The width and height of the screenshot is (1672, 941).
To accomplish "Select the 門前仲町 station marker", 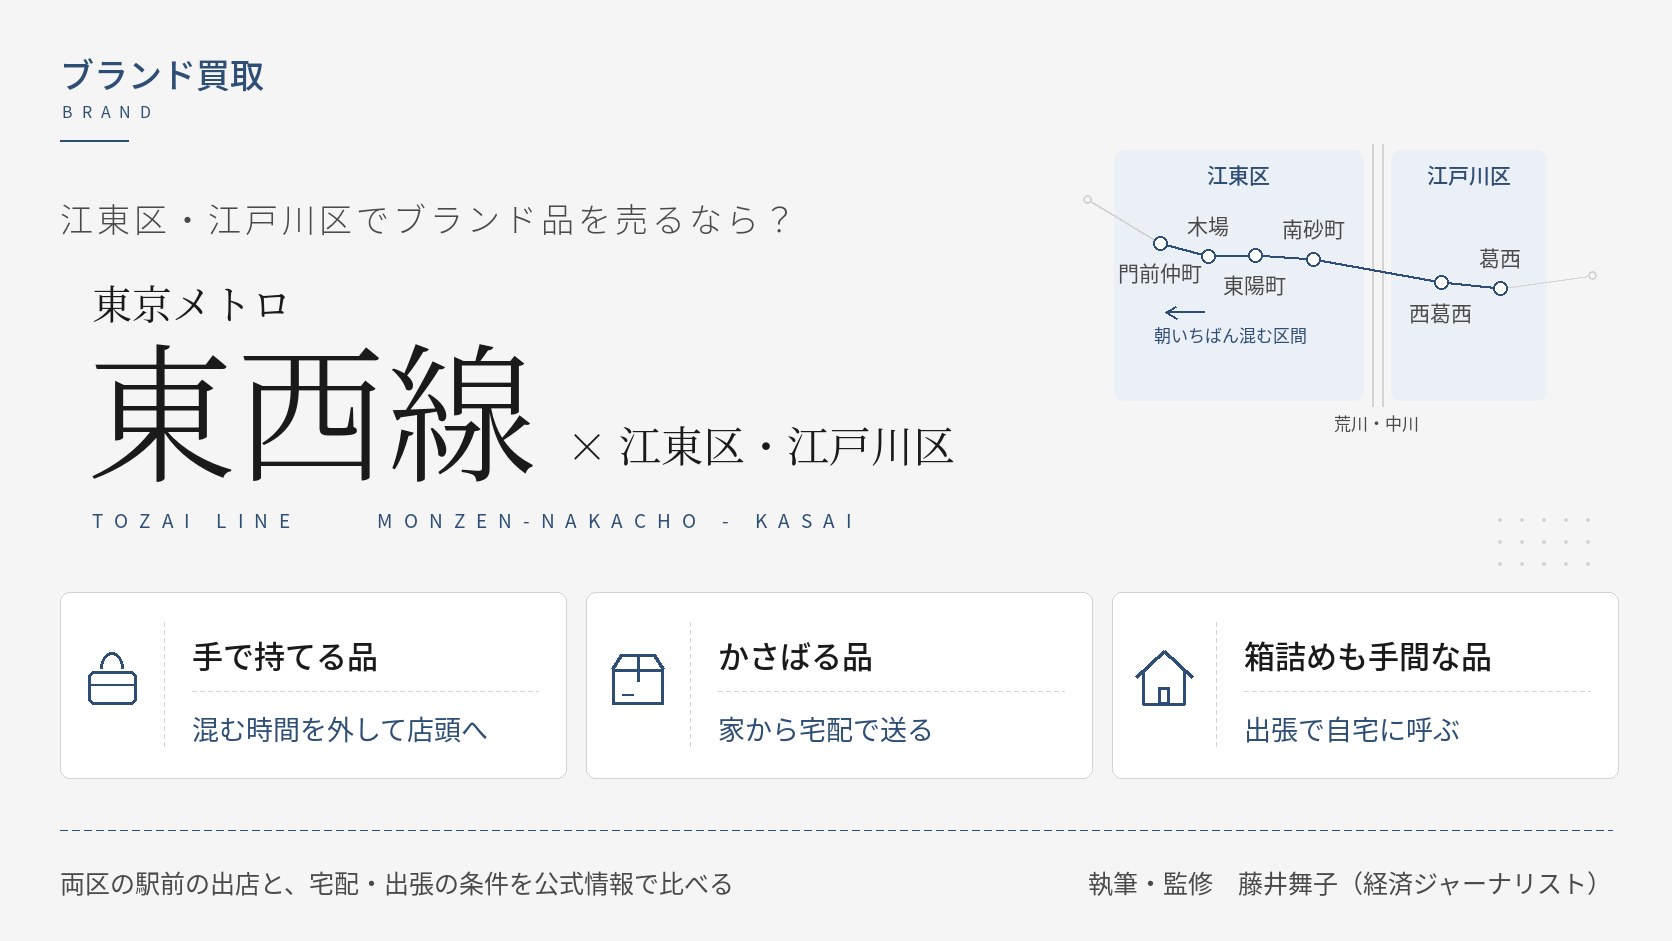I will pyautogui.click(x=1160, y=243).
